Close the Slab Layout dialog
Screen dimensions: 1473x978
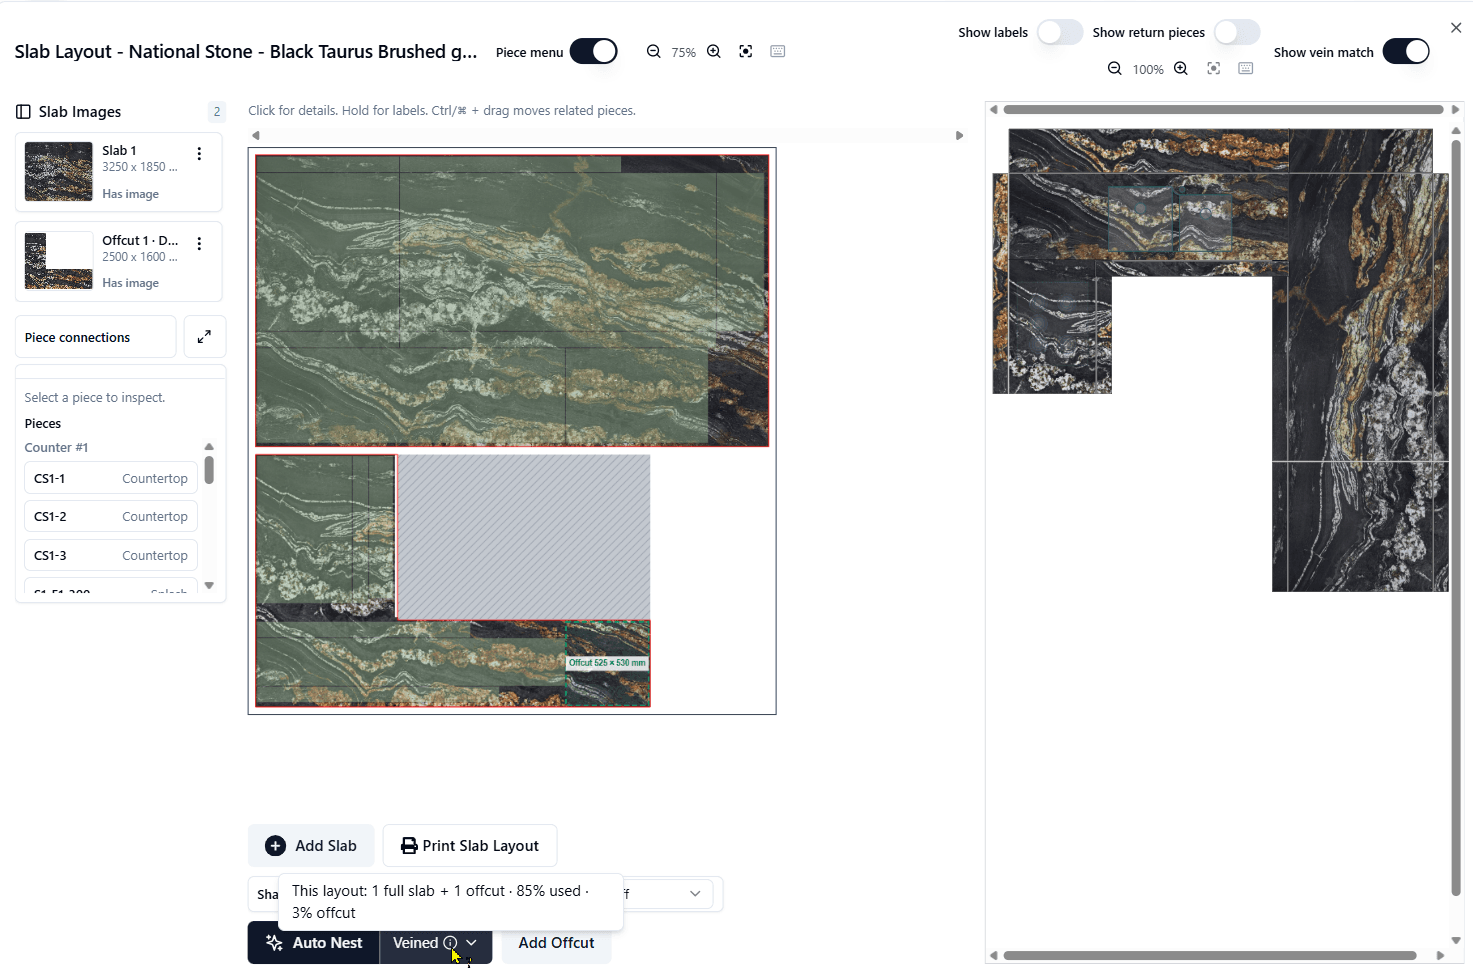1456,28
